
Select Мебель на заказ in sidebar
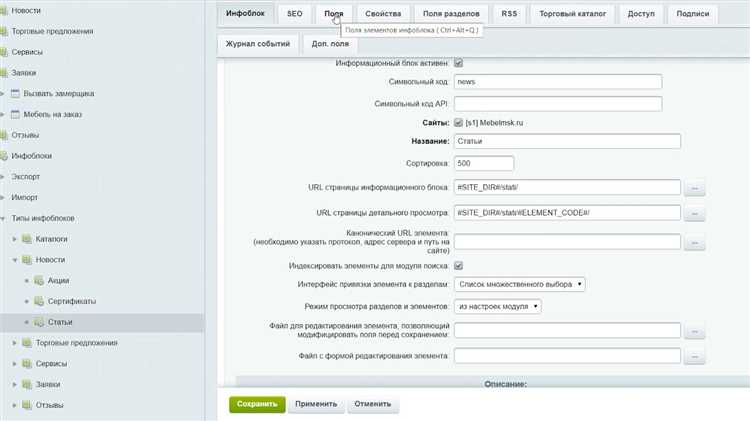pyautogui.click(x=53, y=114)
